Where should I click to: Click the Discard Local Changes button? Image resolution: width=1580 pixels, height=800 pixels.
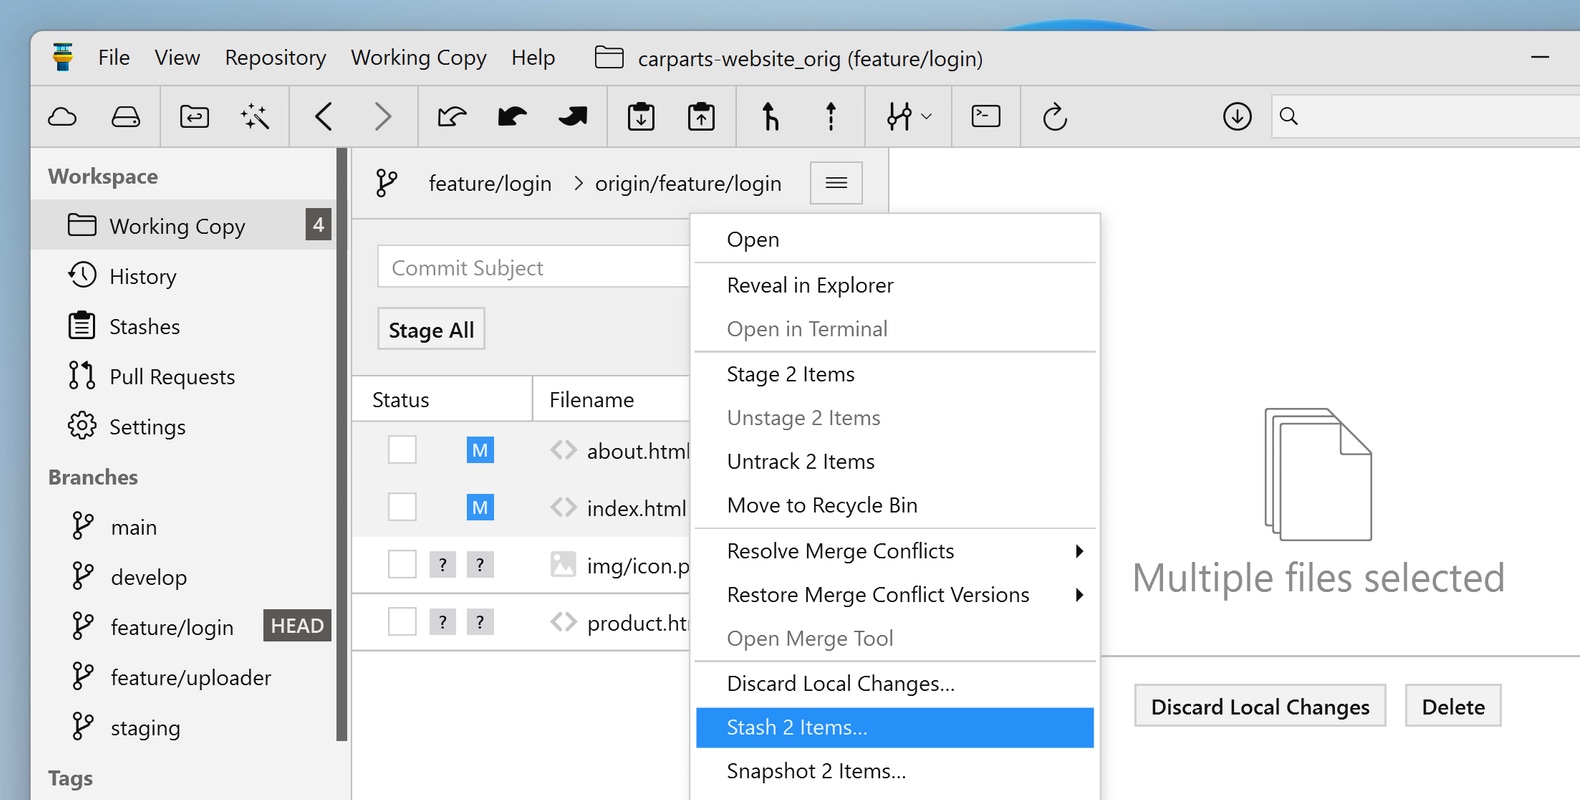1259,707
